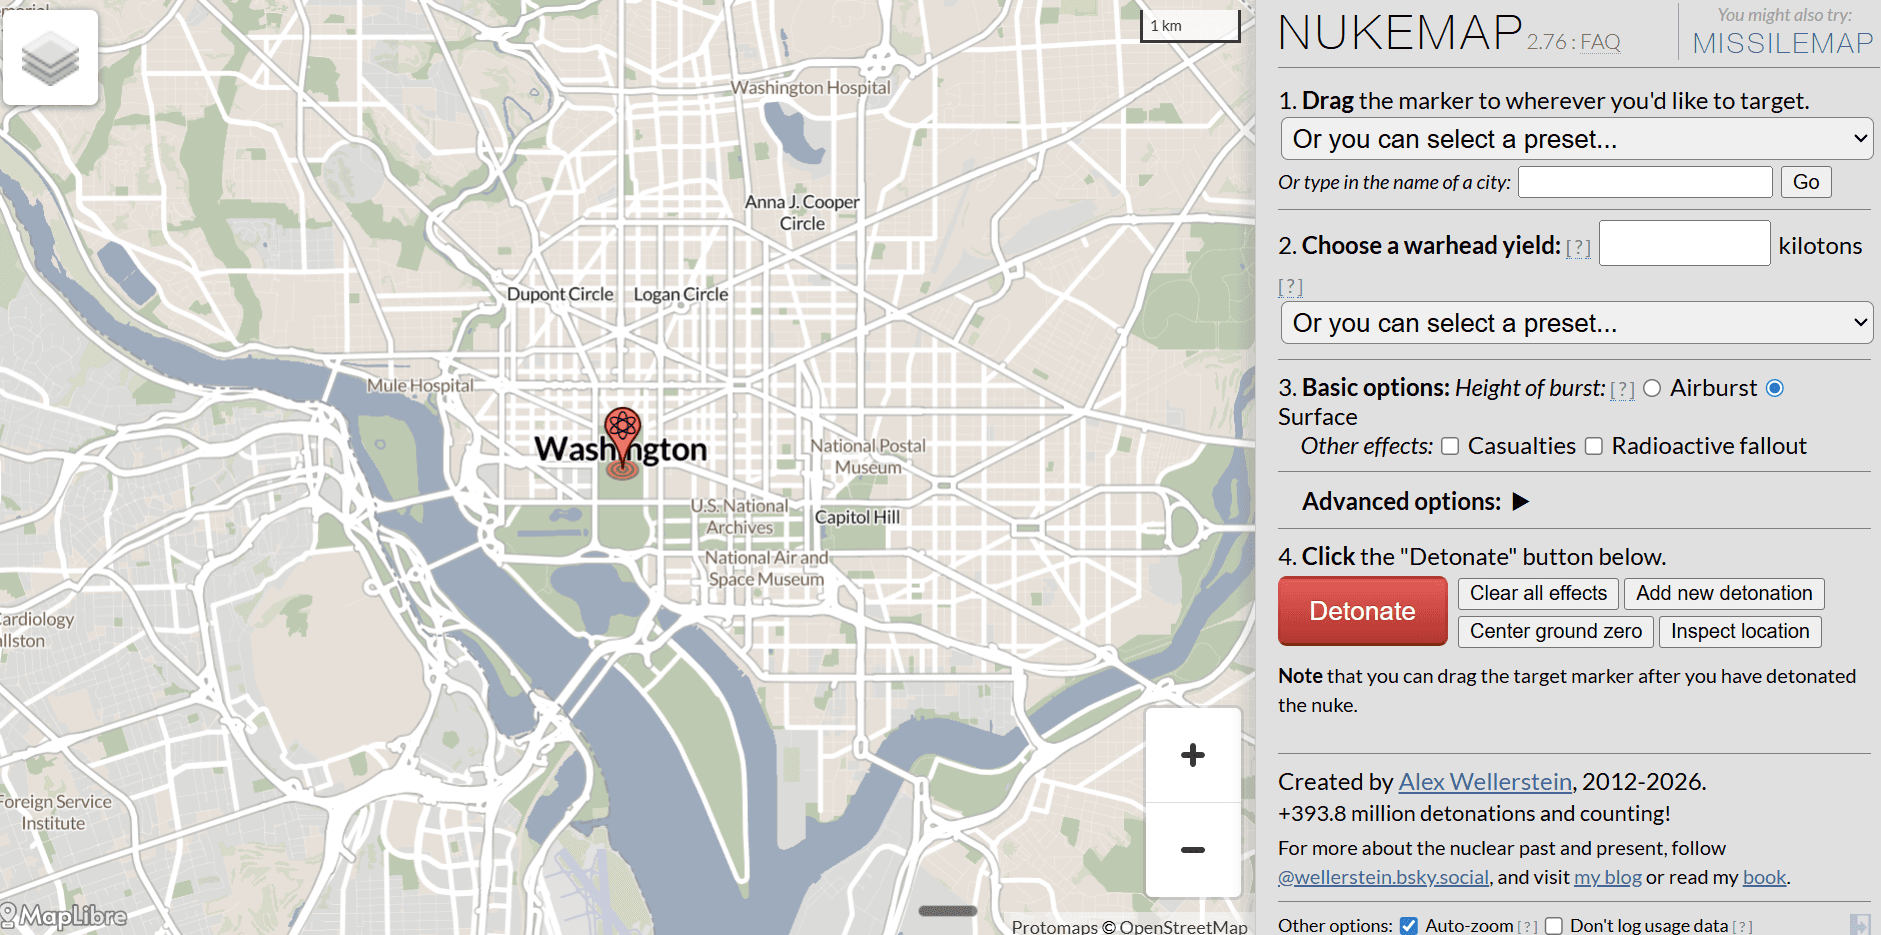This screenshot has height=935, width=1881.
Task: Open the height of burst help icon
Action: point(1622,389)
